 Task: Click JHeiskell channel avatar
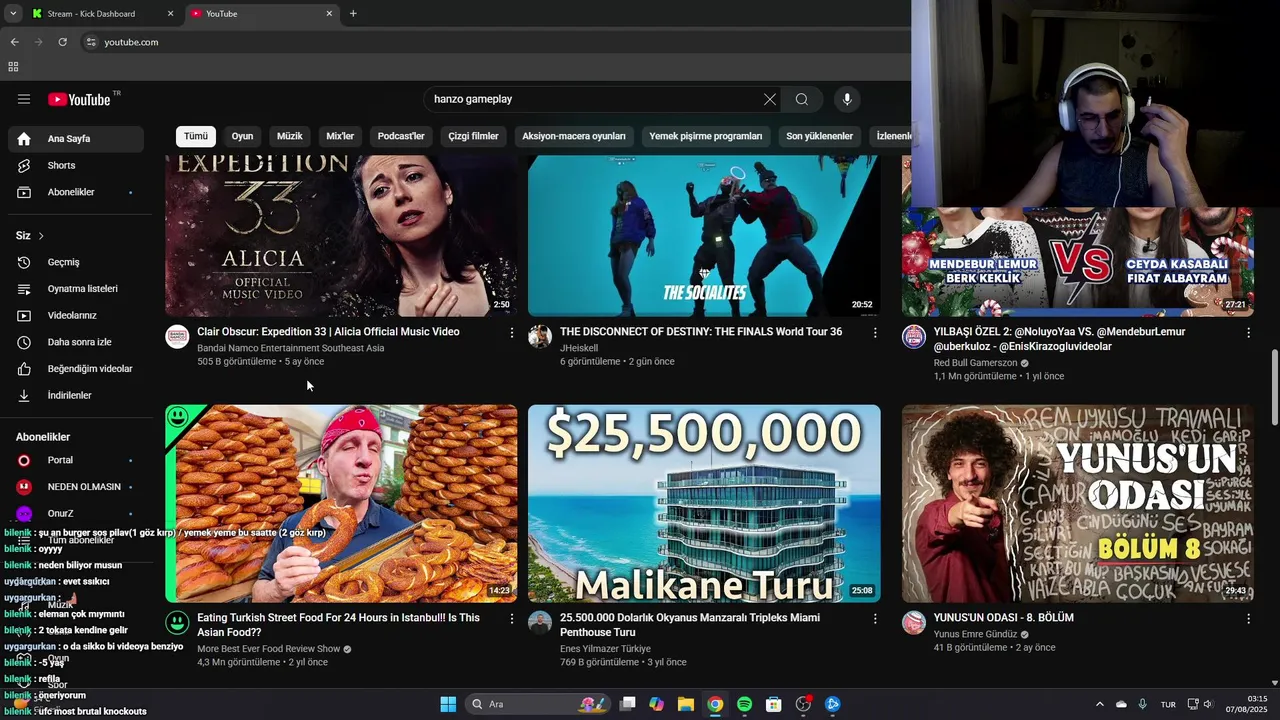point(540,336)
